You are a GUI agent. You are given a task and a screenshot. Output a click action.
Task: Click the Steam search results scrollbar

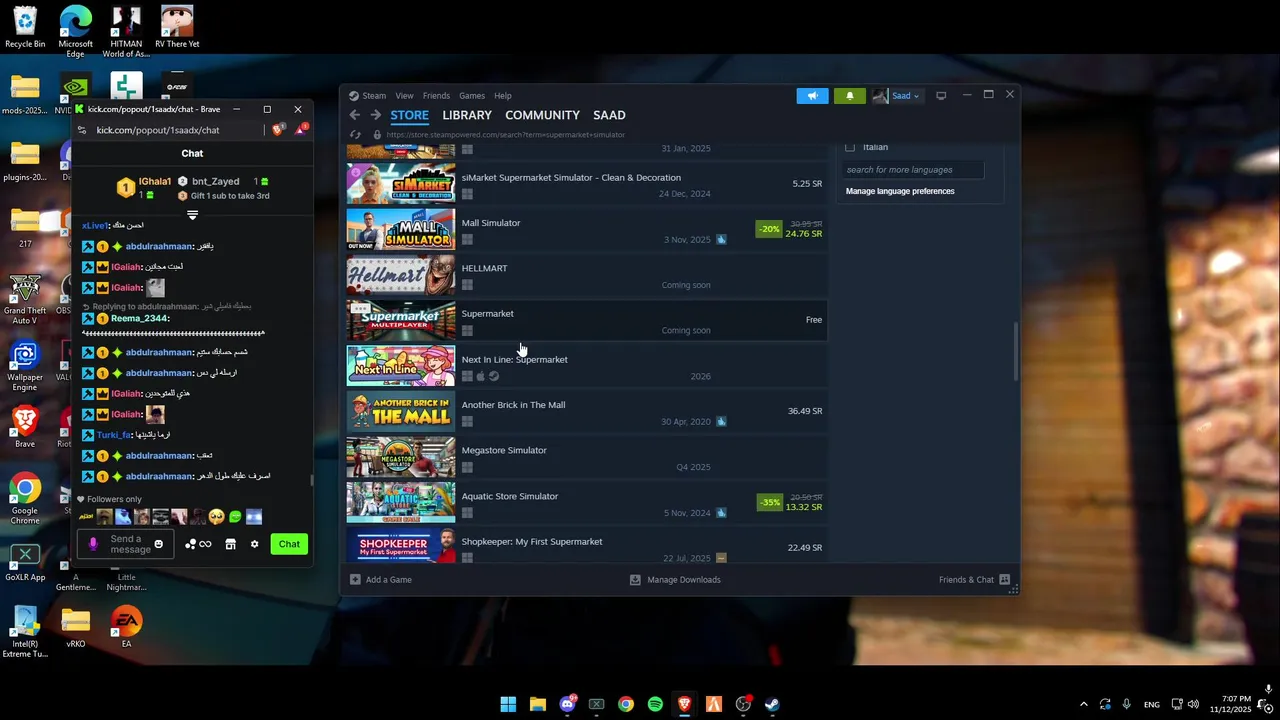point(1016,350)
